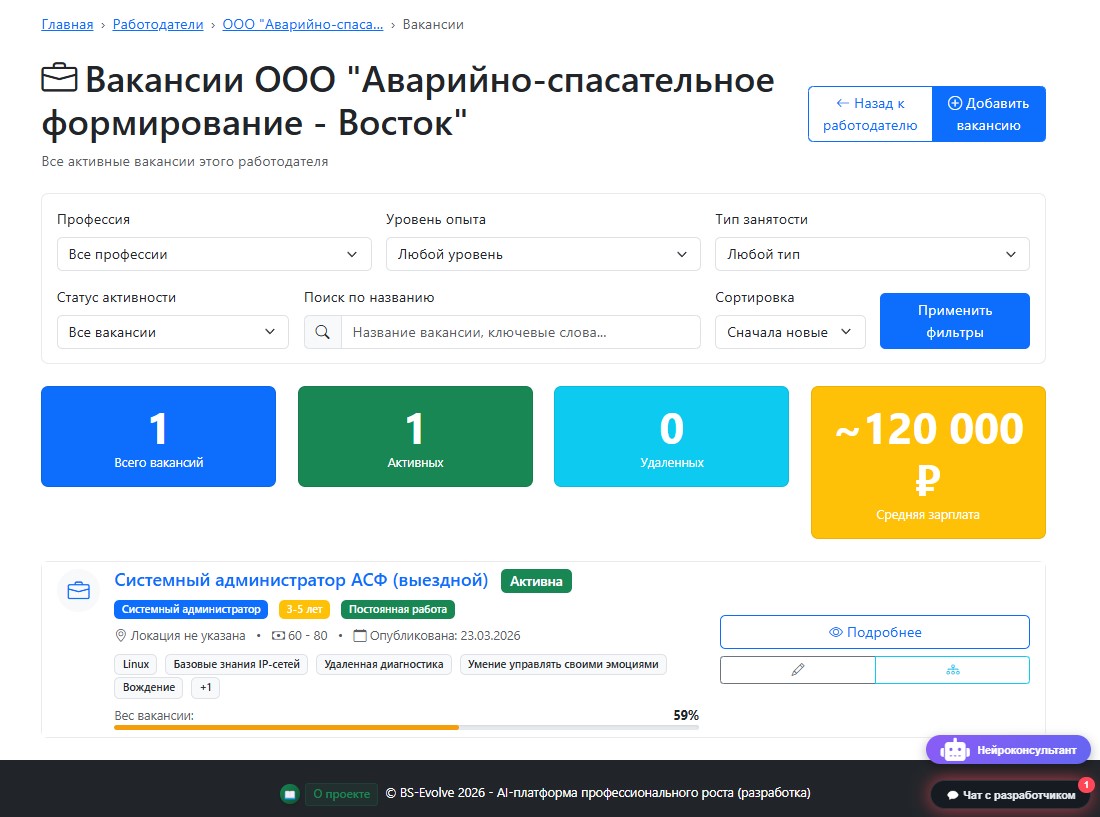Click the robot icon of Нейроконсультант
Viewport: 1100px width, 817px height.
click(955, 750)
